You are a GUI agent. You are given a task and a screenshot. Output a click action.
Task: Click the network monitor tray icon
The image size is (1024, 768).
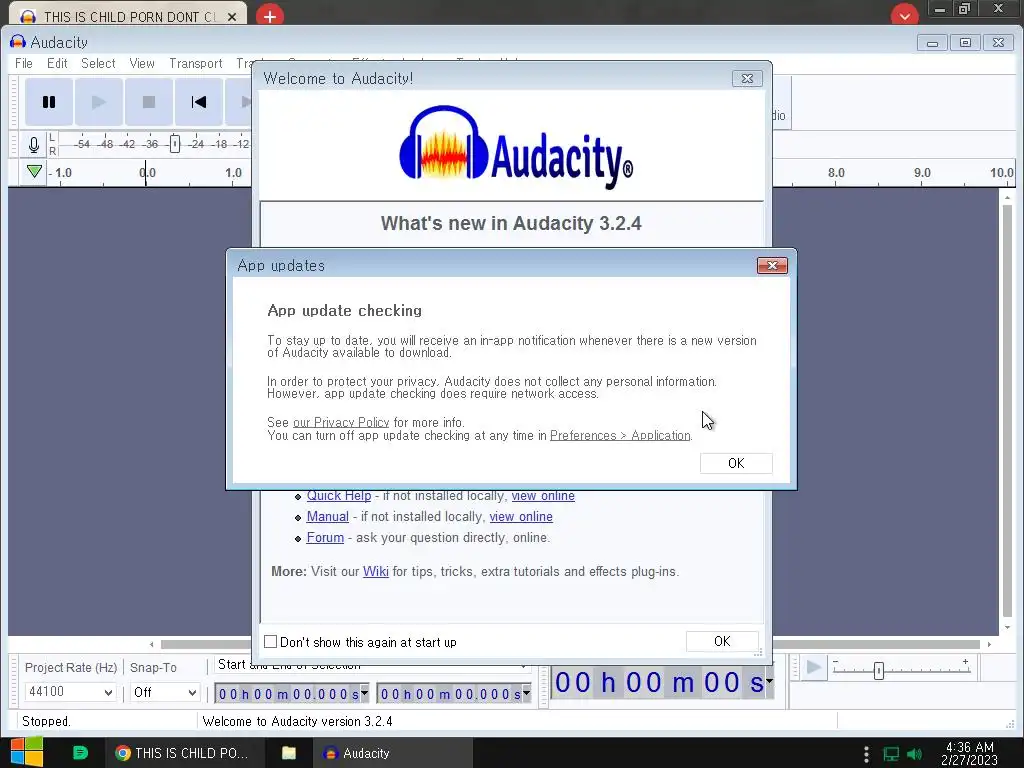pos(891,754)
